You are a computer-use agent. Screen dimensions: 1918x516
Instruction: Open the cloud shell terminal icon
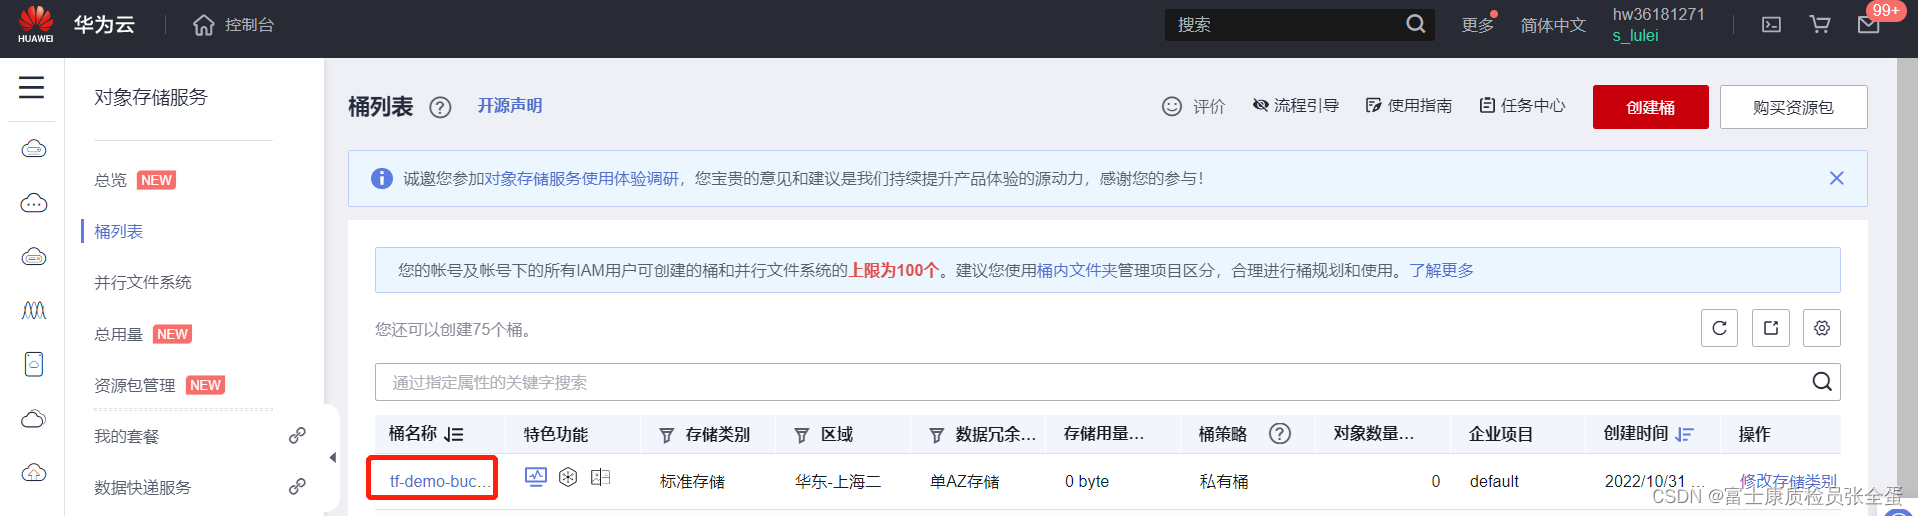[x=1771, y=25]
